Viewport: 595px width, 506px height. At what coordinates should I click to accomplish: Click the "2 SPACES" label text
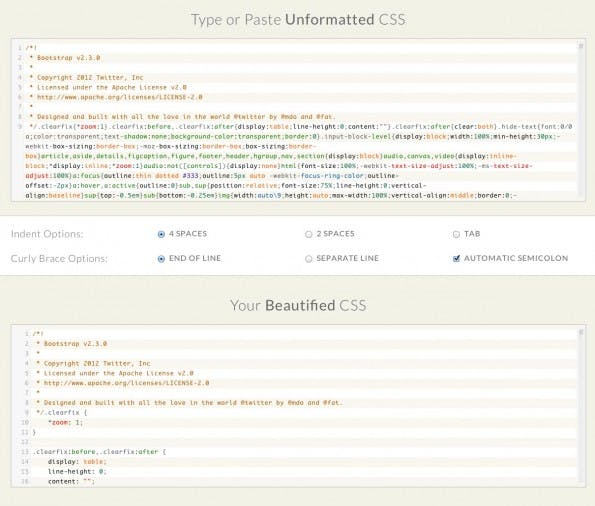(335, 234)
